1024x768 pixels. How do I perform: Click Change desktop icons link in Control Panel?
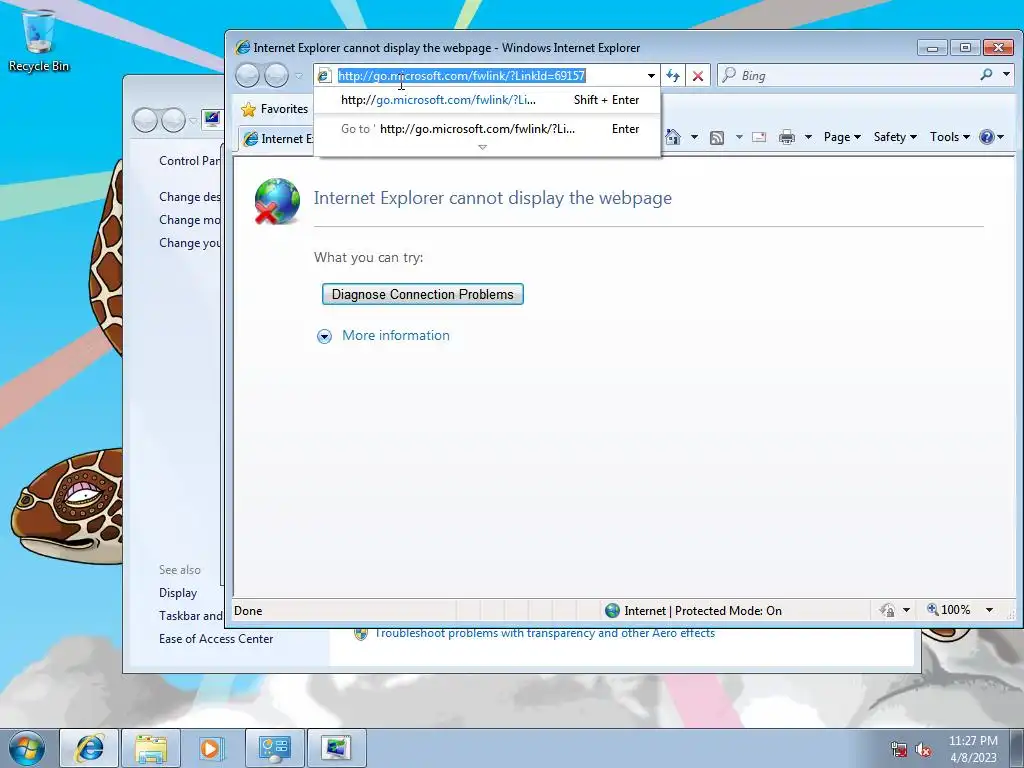click(x=189, y=197)
